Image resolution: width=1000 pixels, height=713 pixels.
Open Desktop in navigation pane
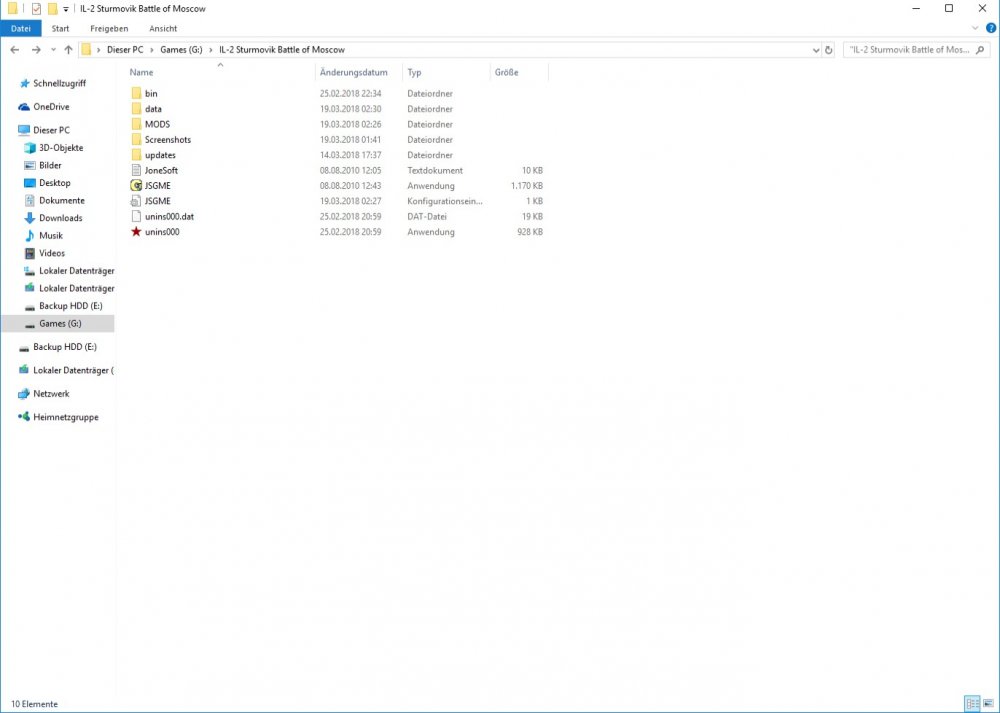coord(47,182)
